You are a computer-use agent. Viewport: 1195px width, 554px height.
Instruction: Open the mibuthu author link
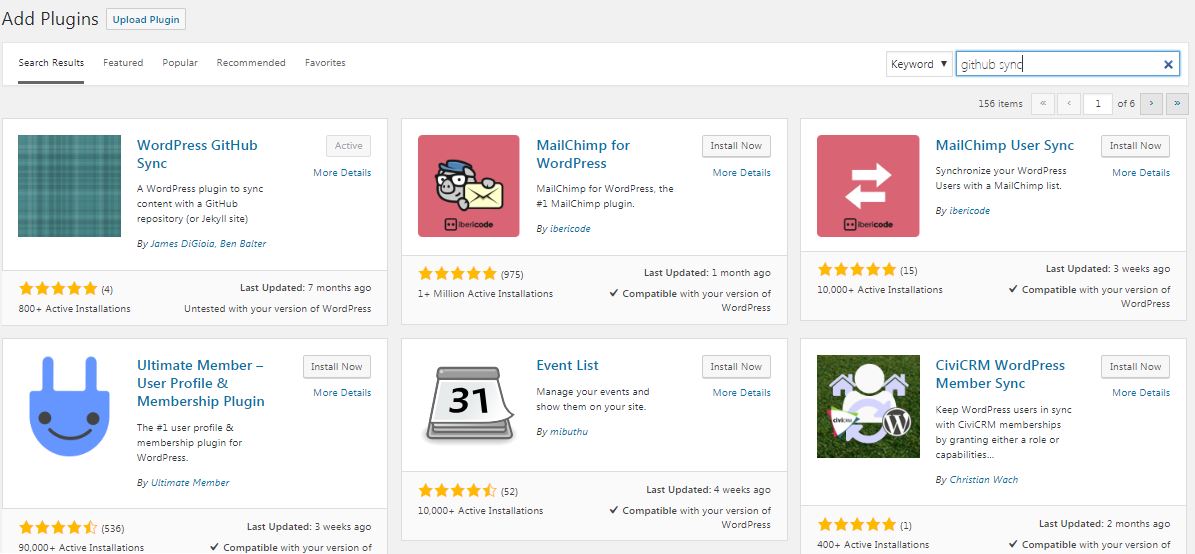pos(569,432)
